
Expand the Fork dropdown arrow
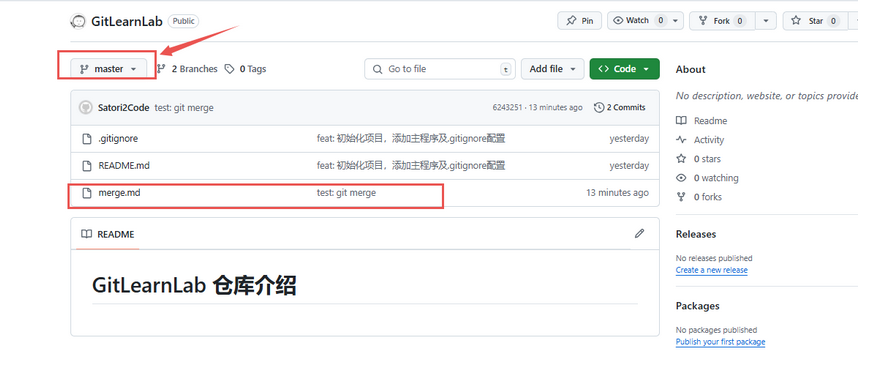coord(766,21)
